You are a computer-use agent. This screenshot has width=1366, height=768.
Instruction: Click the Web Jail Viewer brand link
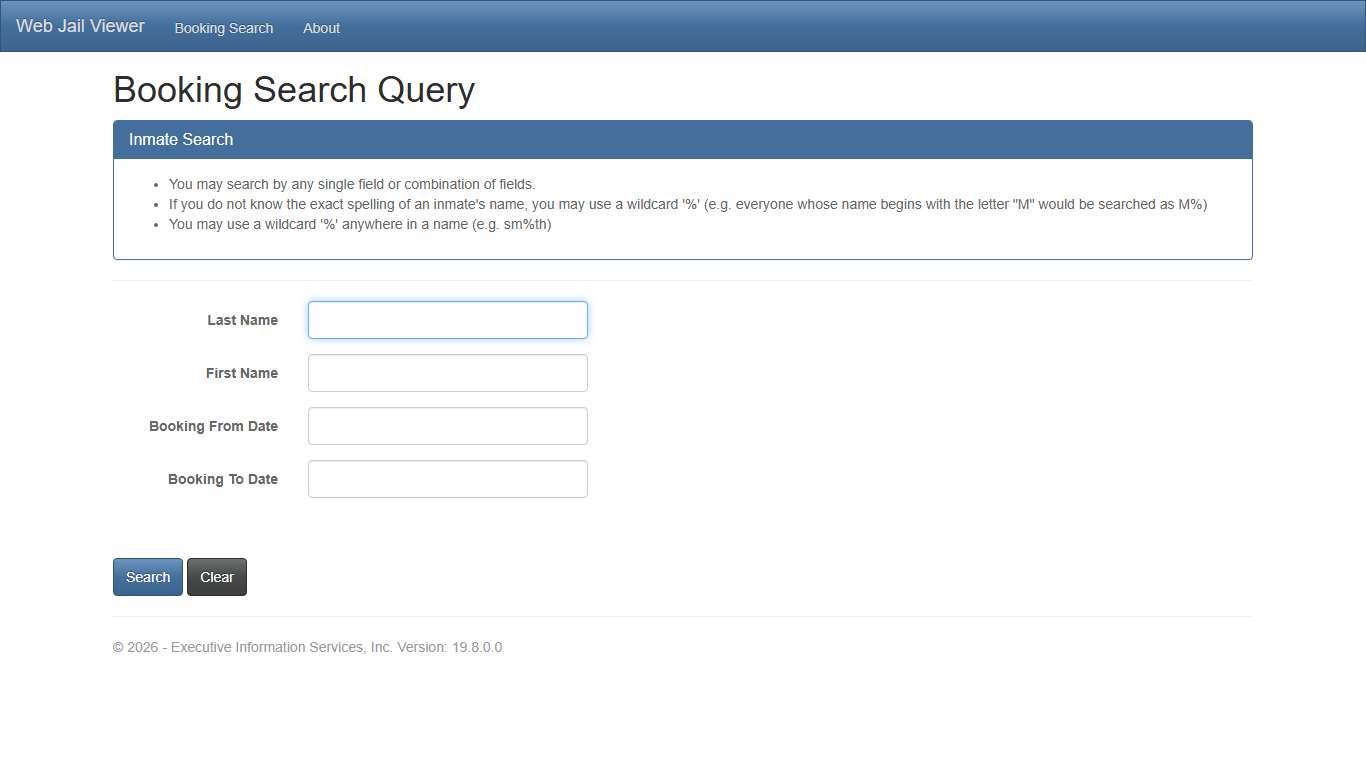pos(79,25)
